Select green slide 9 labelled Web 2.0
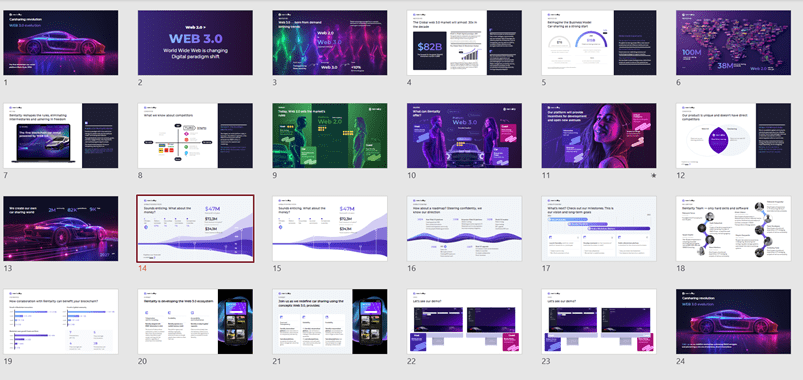Image resolution: width=803 pixels, height=380 pixels. click(330, 136)
